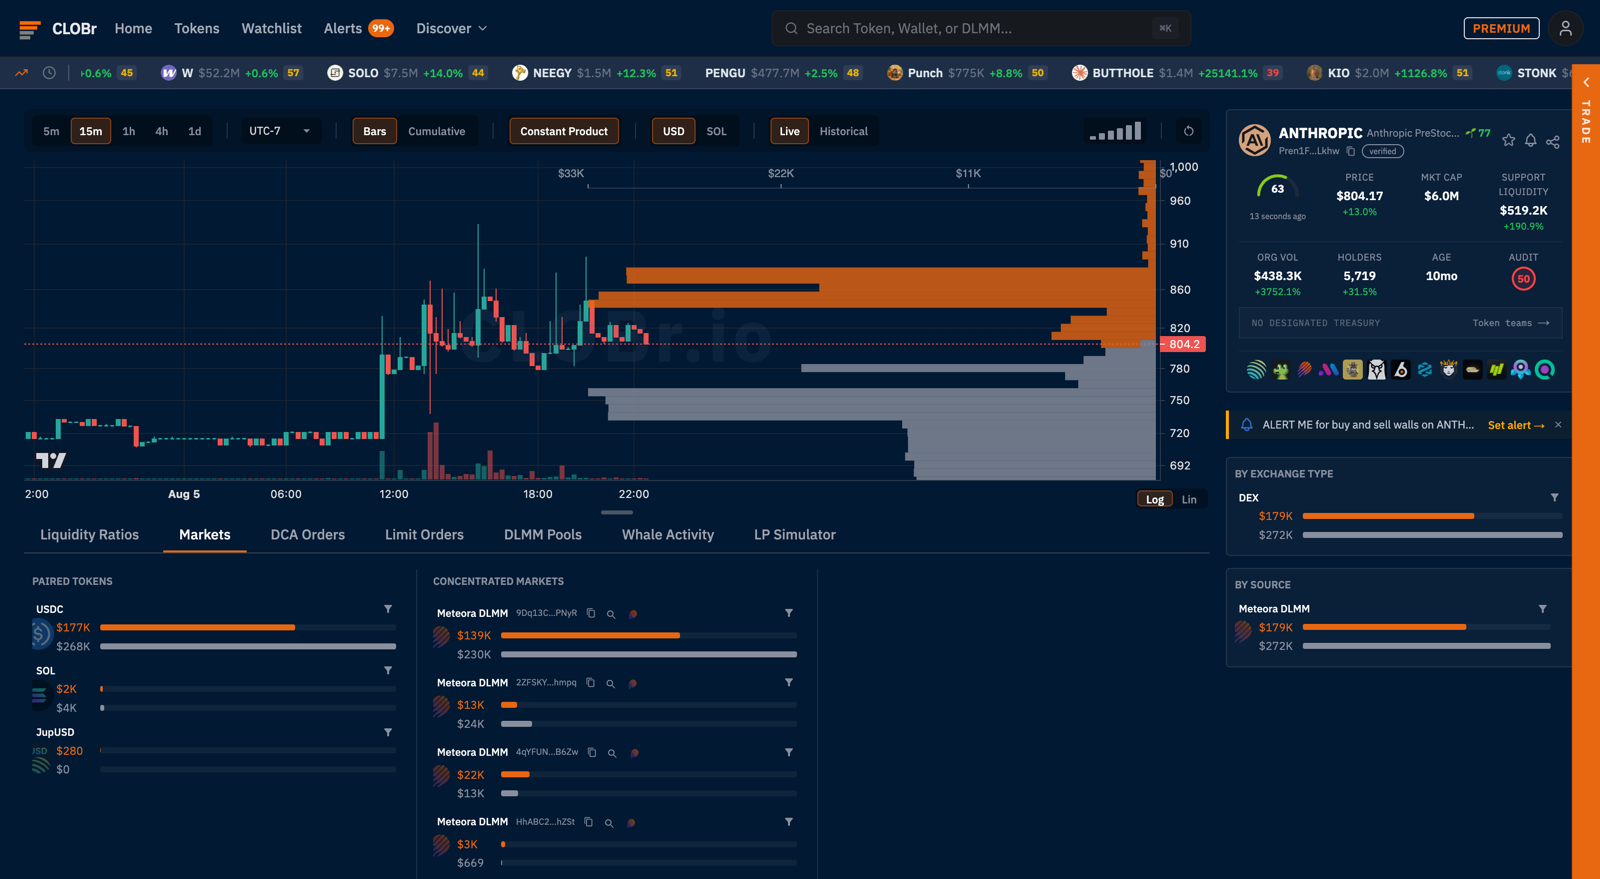Click the CLOBr logo icon

pyautogui.click(x=30, y=29)
